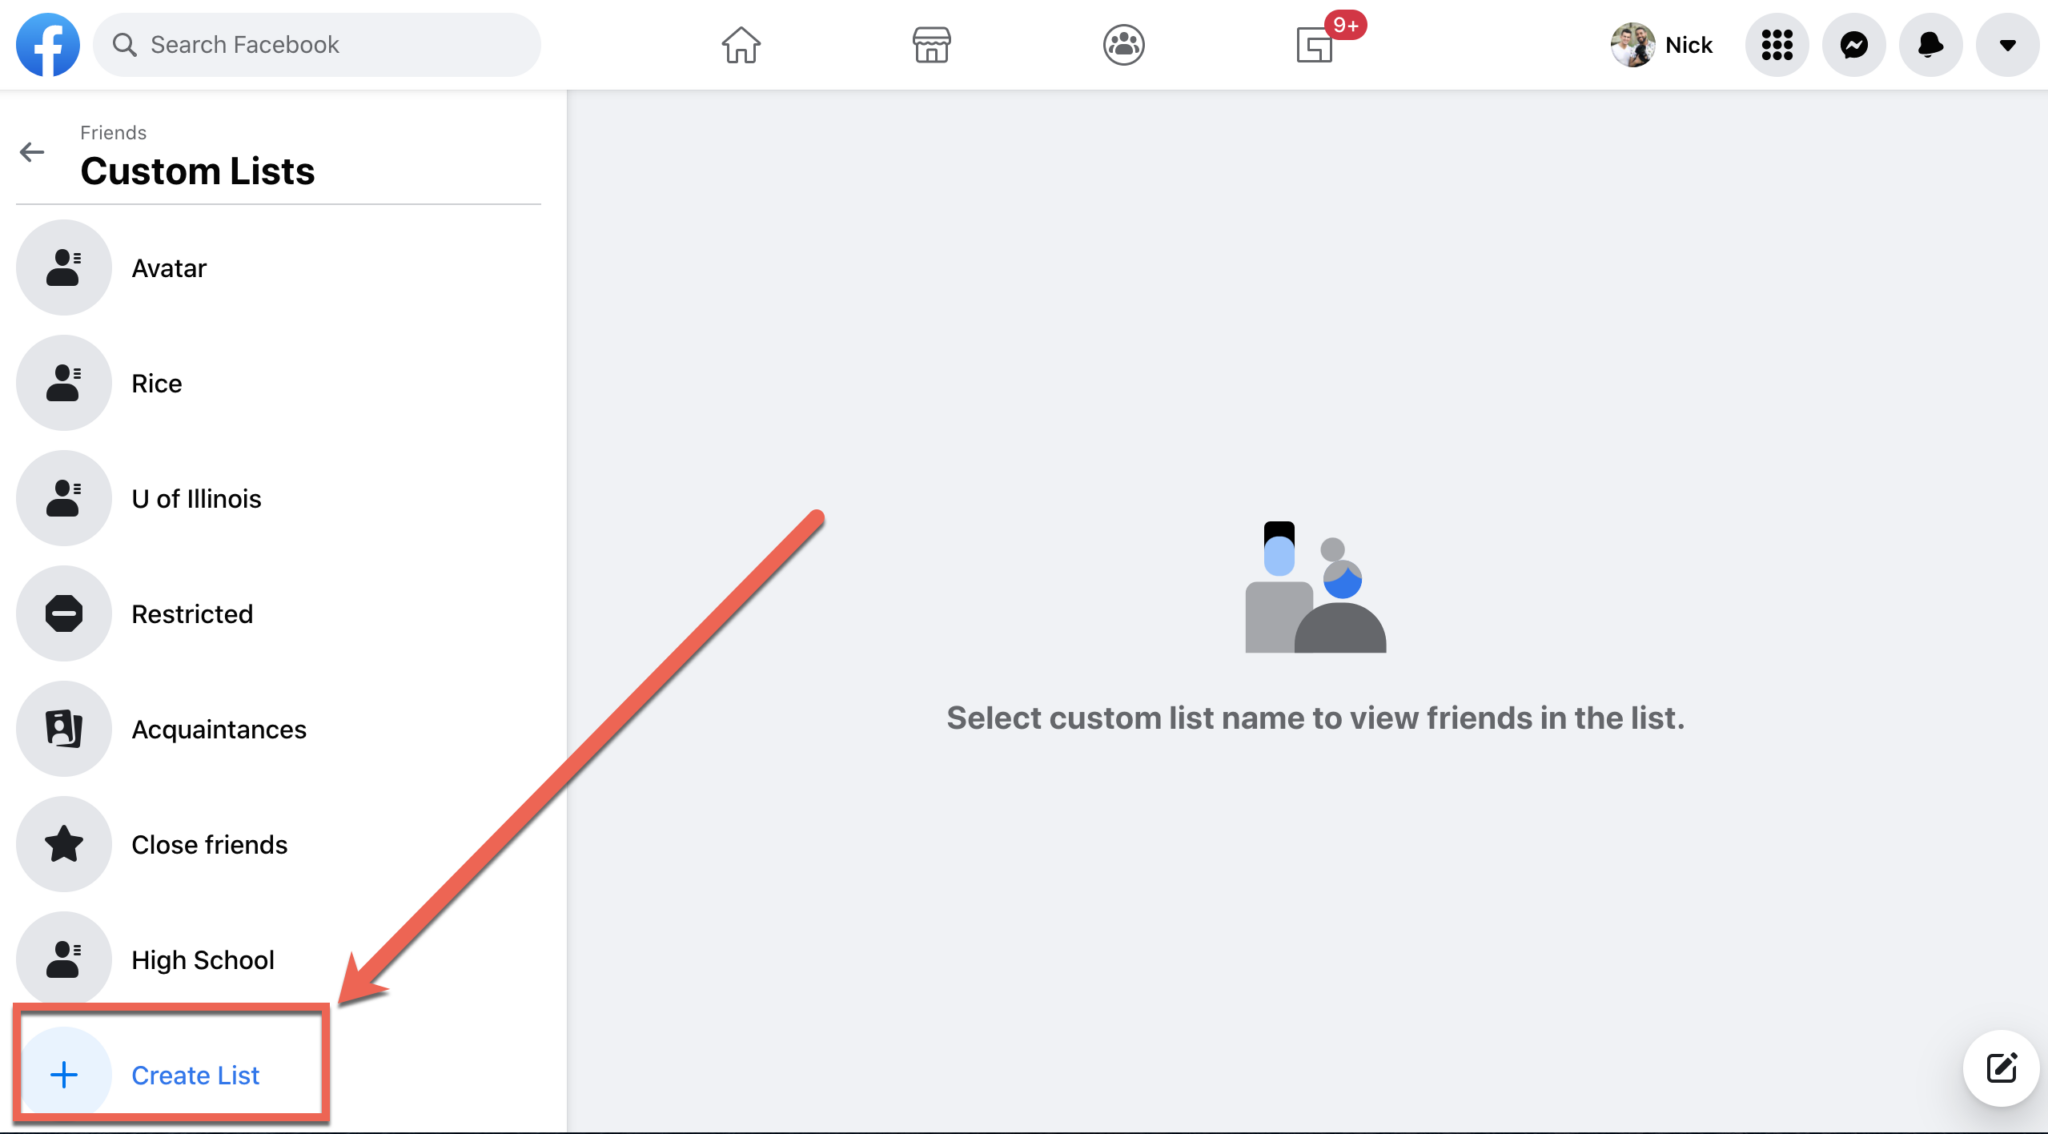The width and height of the screenshot is (2048, 1134).
Task: Click the Facebook logo
Action: point(47,44)
